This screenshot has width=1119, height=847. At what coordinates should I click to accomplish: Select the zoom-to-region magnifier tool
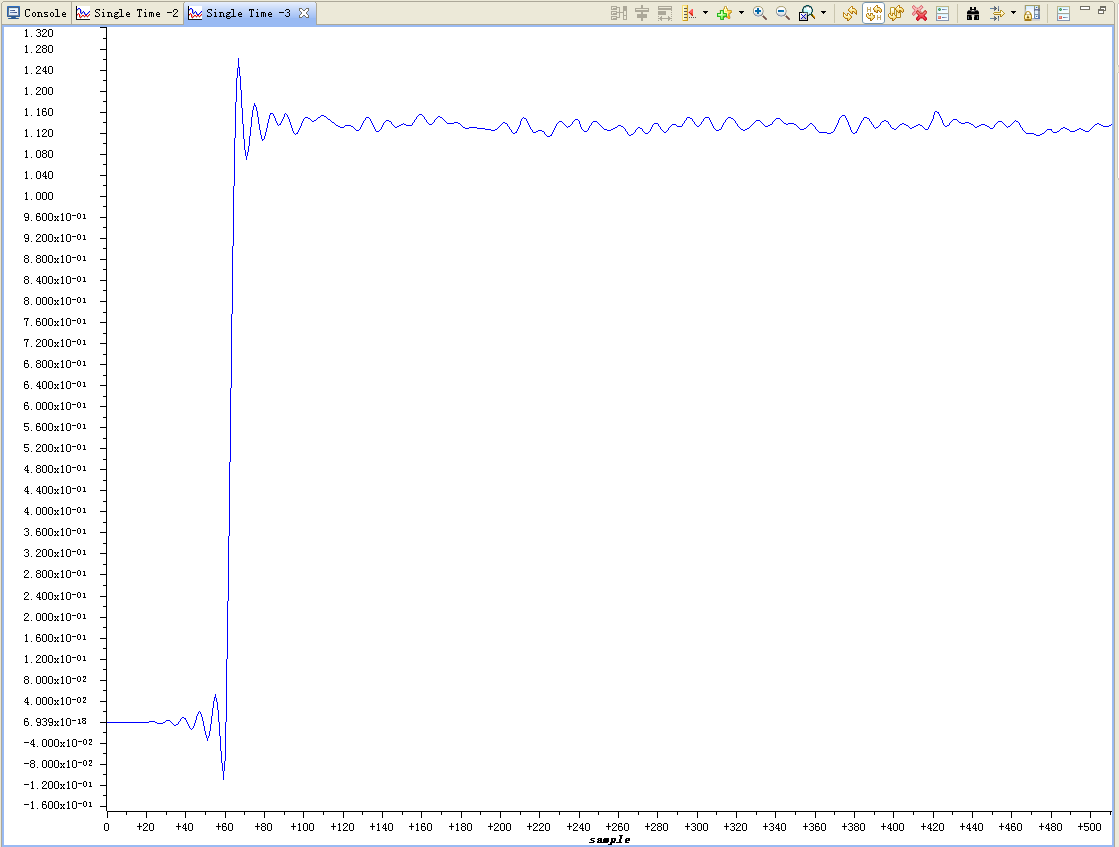point(806,13)
